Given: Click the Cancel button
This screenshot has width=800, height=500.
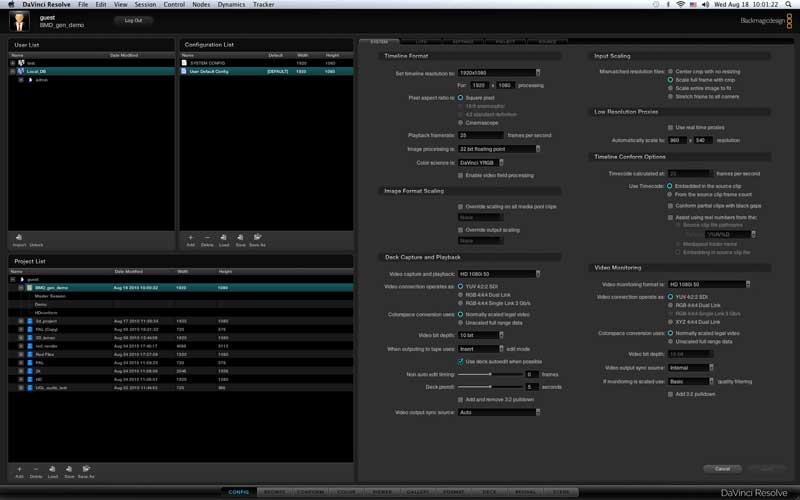Looking at the screenshot, I should 722,468.
